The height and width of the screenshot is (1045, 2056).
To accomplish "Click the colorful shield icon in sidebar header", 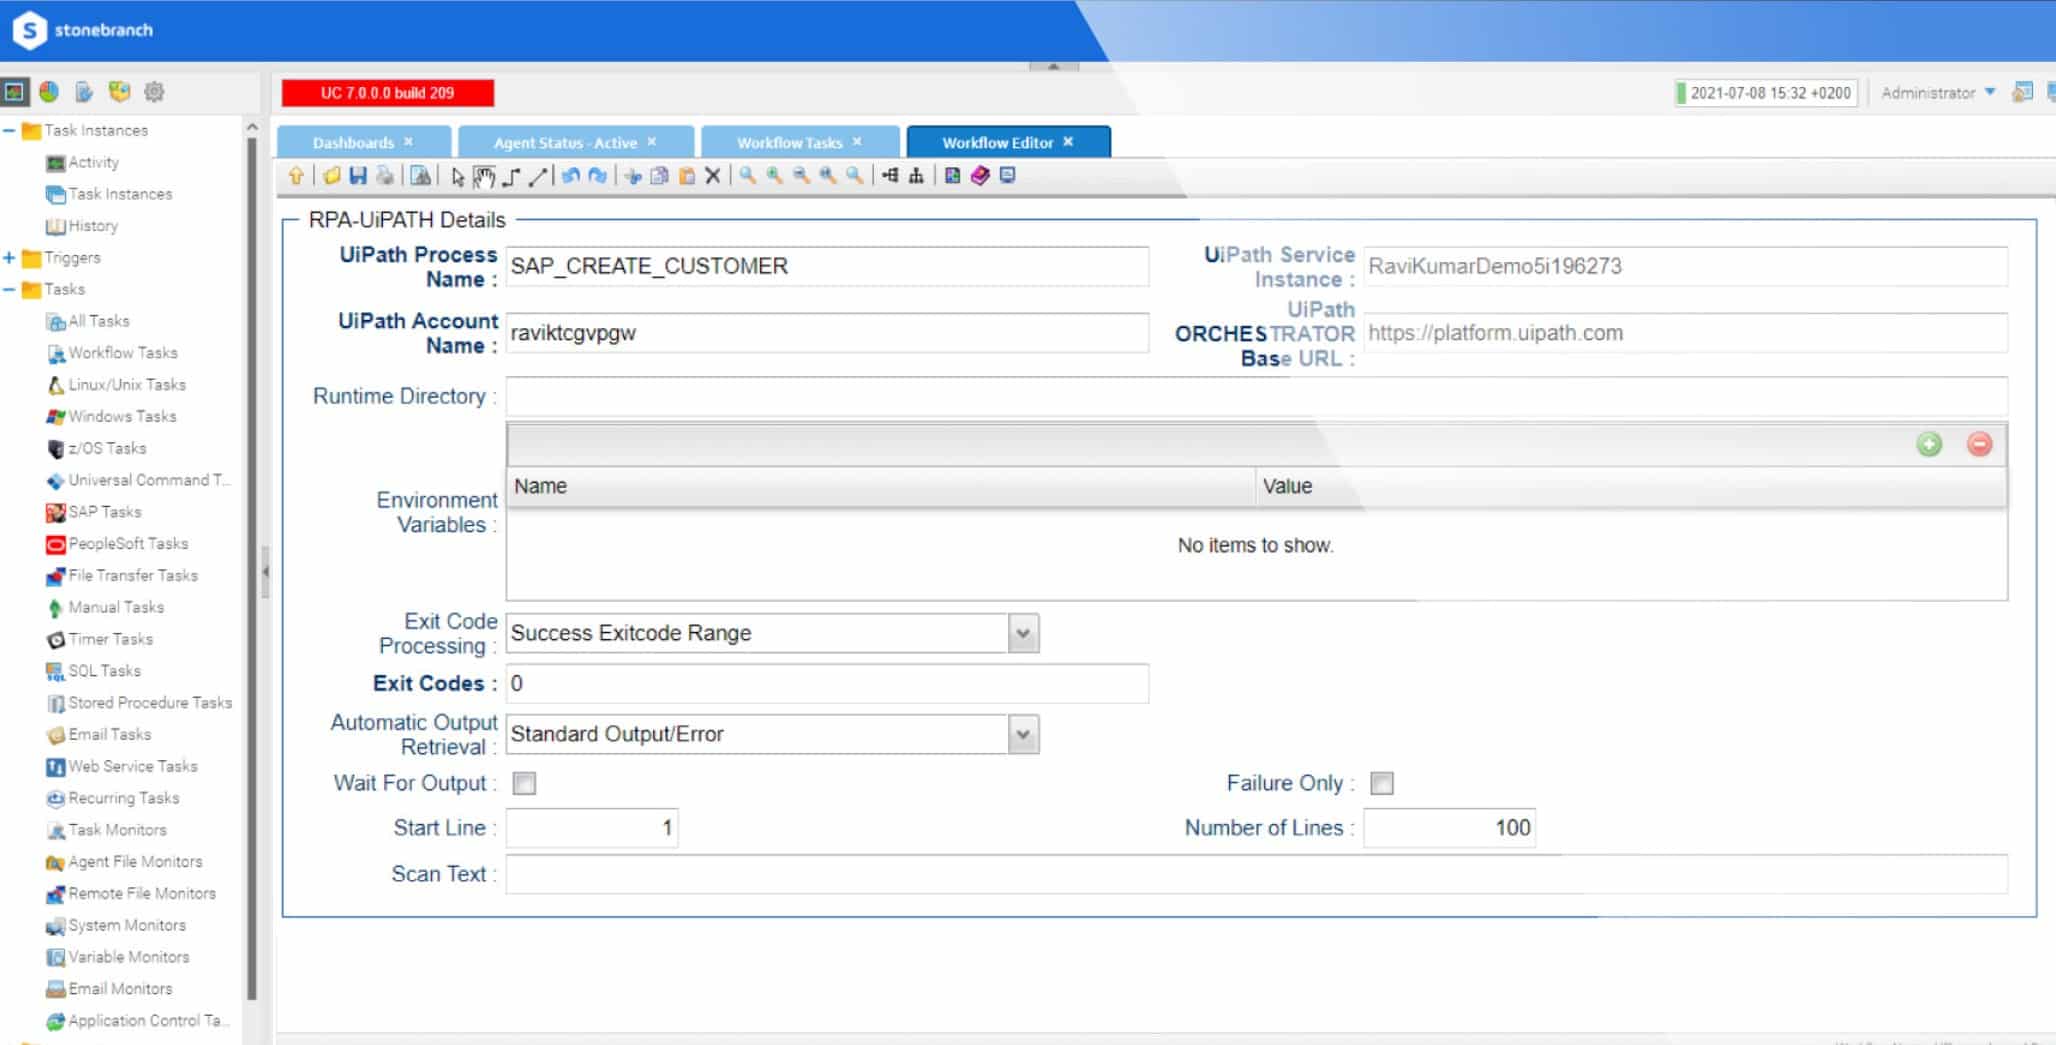I will click(x=119, y=92).
